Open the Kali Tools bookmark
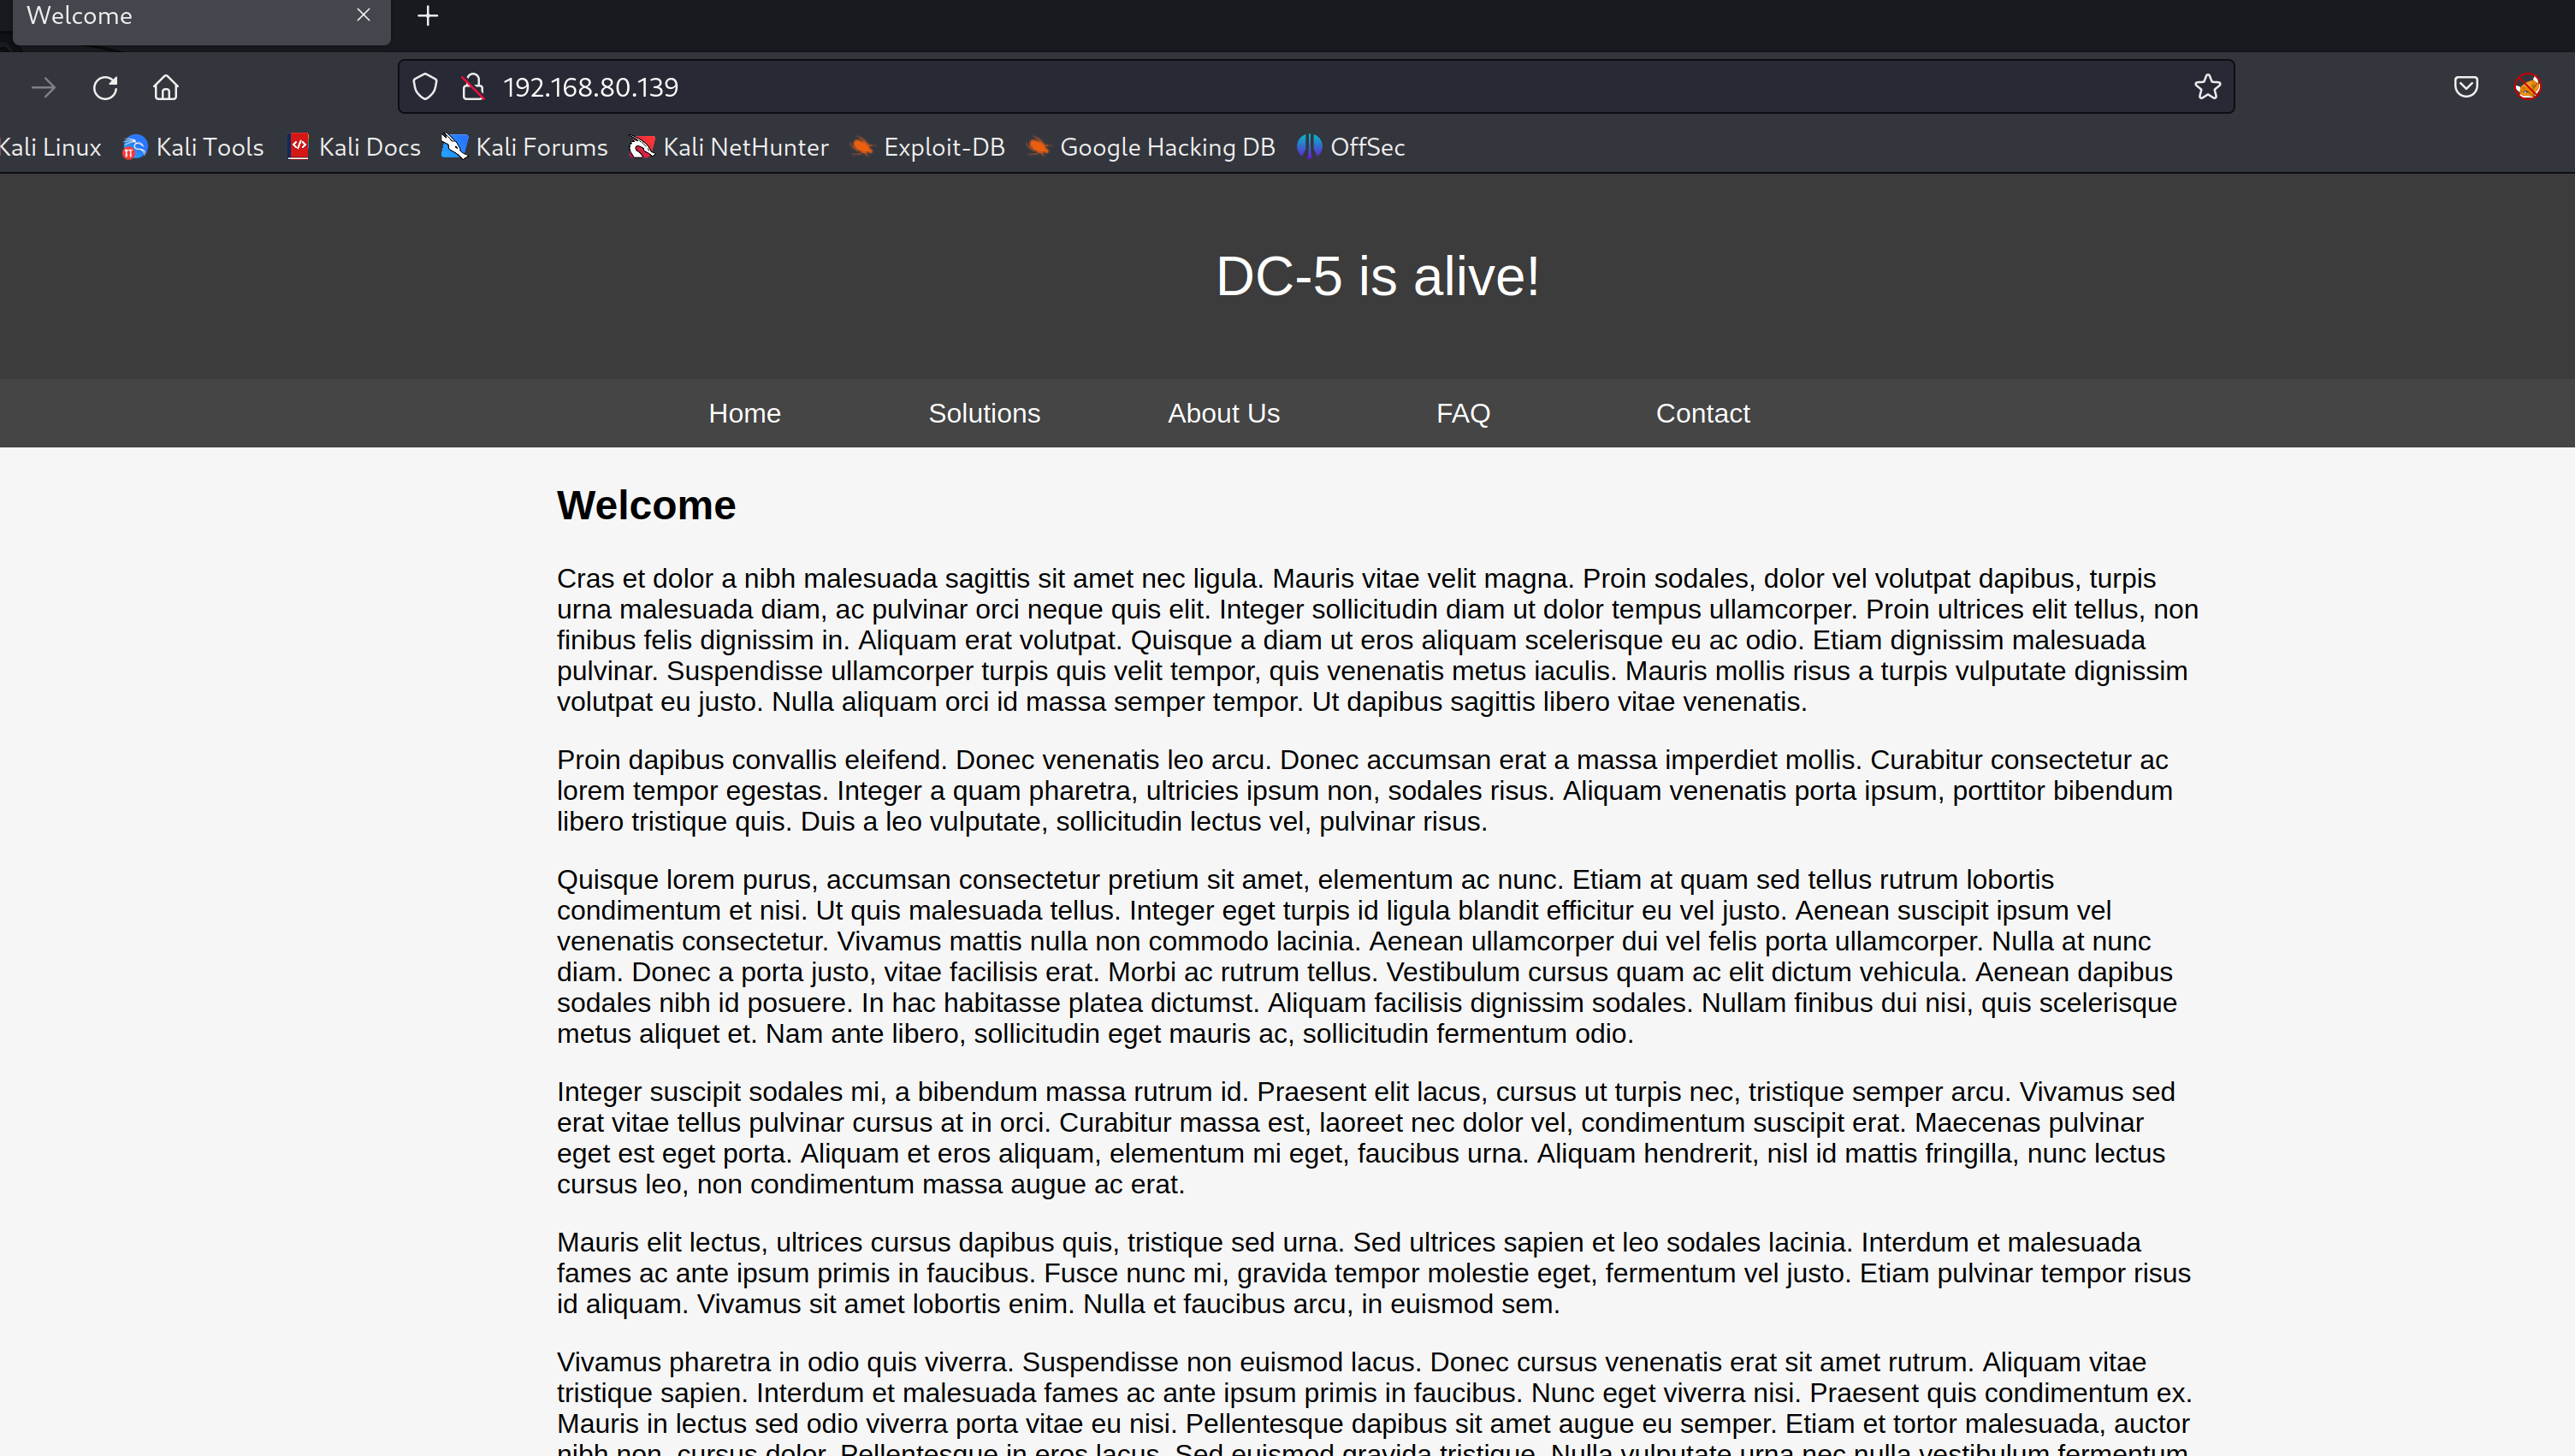 pyautogui.click(x=193, y=147)
